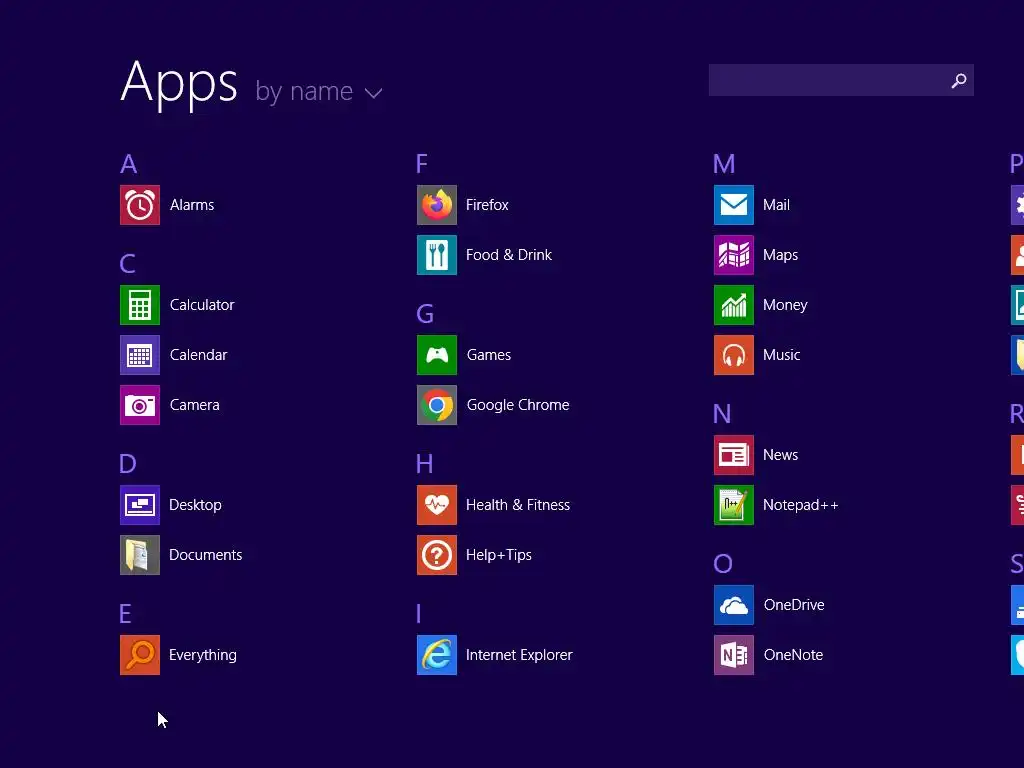1024x768 pixels.
Task: Open the News app icon
Action: pyautogui.click(x=734, y=455)
